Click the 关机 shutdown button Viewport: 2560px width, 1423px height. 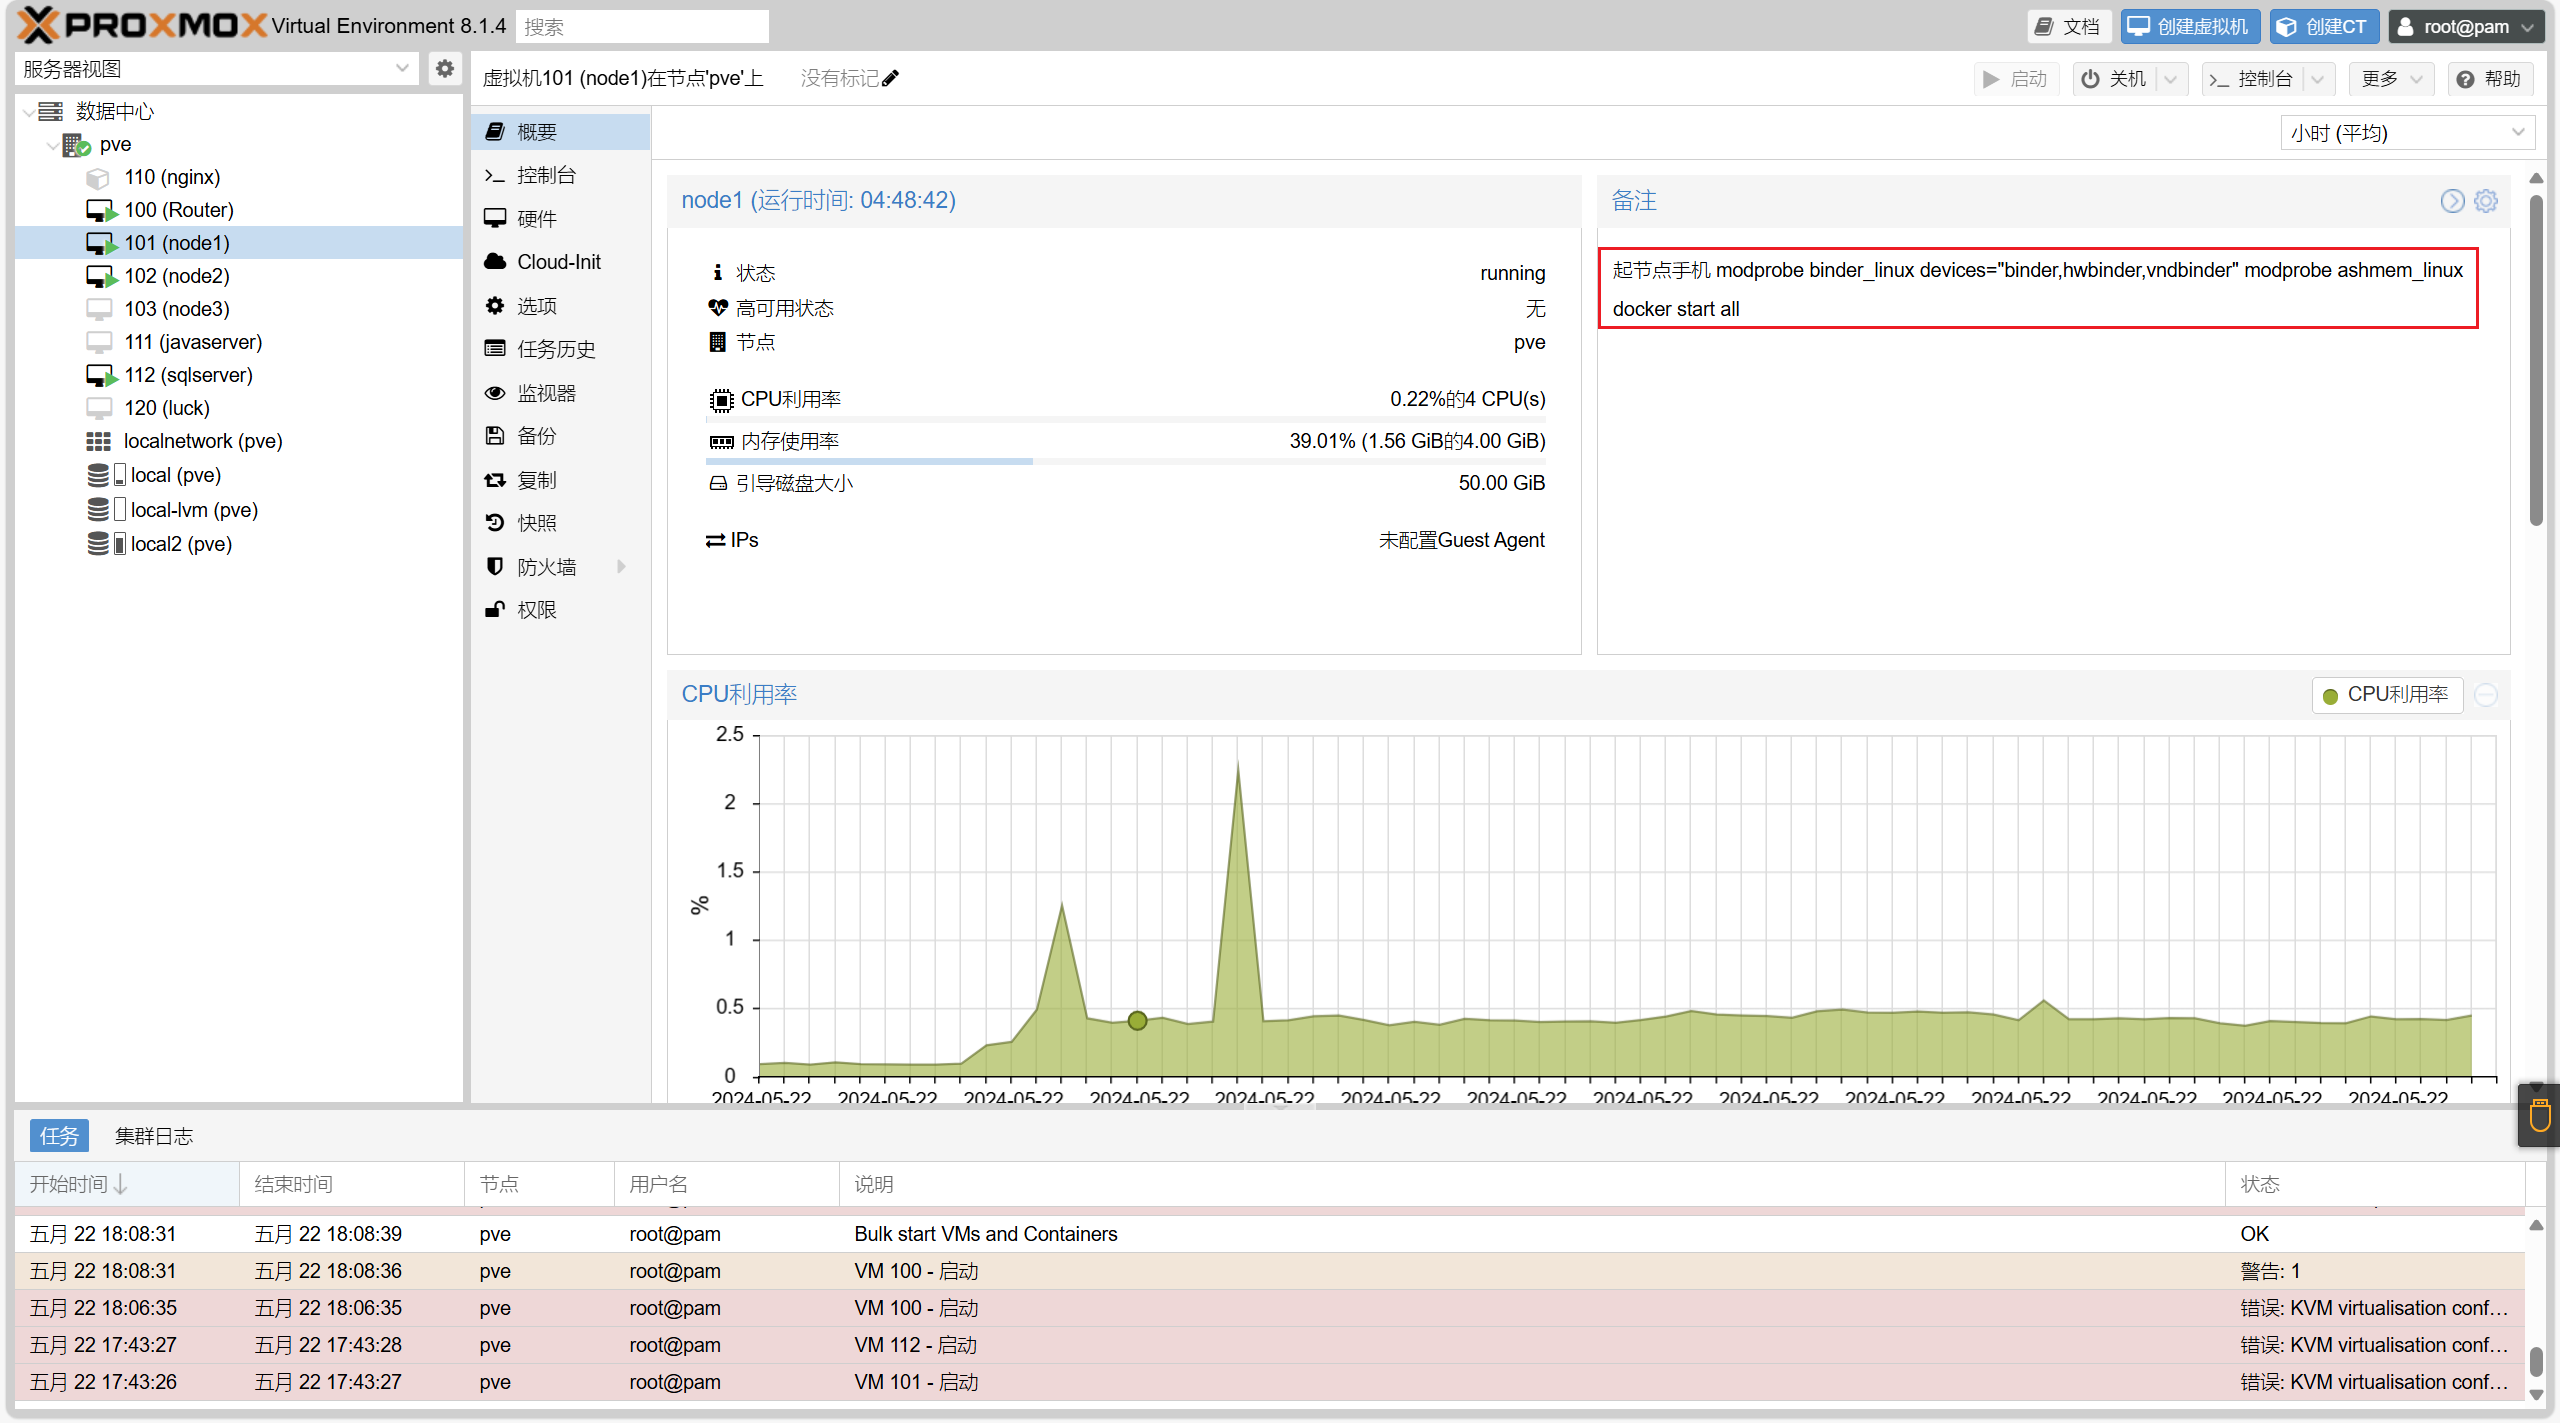[x=2115, y=79]
